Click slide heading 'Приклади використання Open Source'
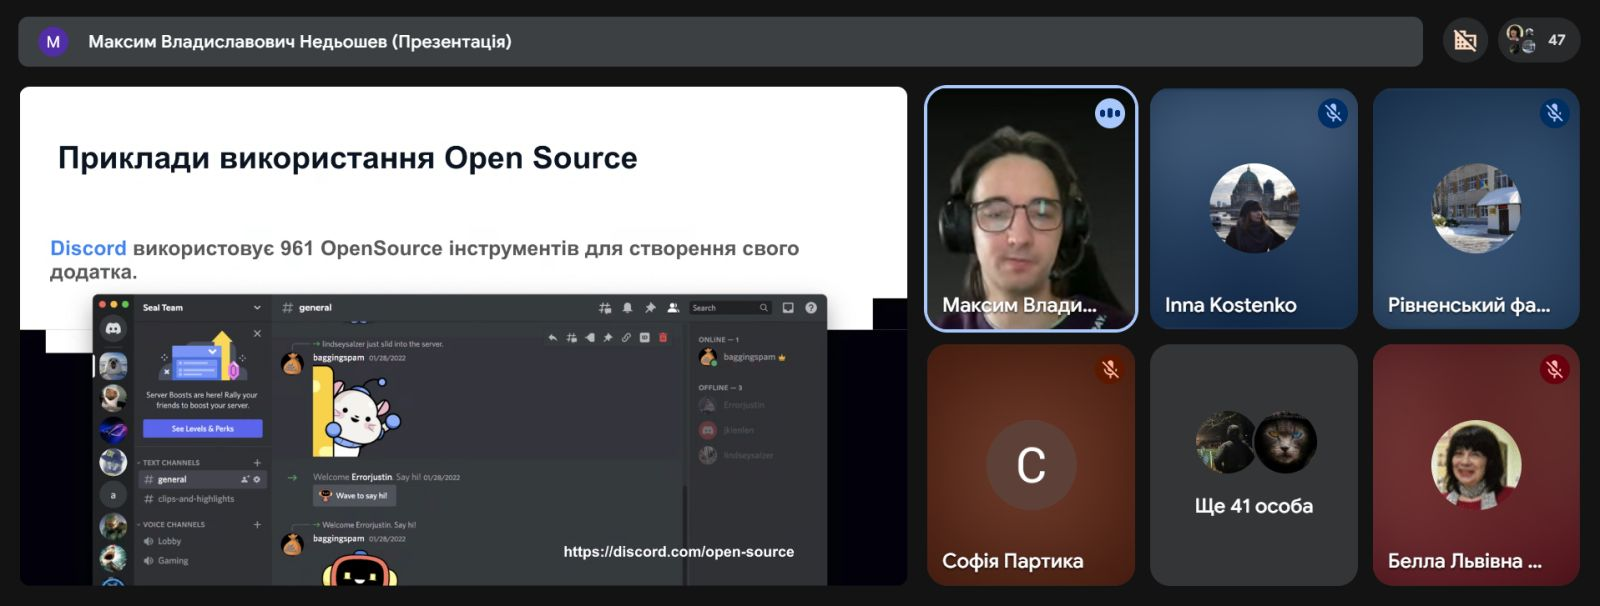 347,158
